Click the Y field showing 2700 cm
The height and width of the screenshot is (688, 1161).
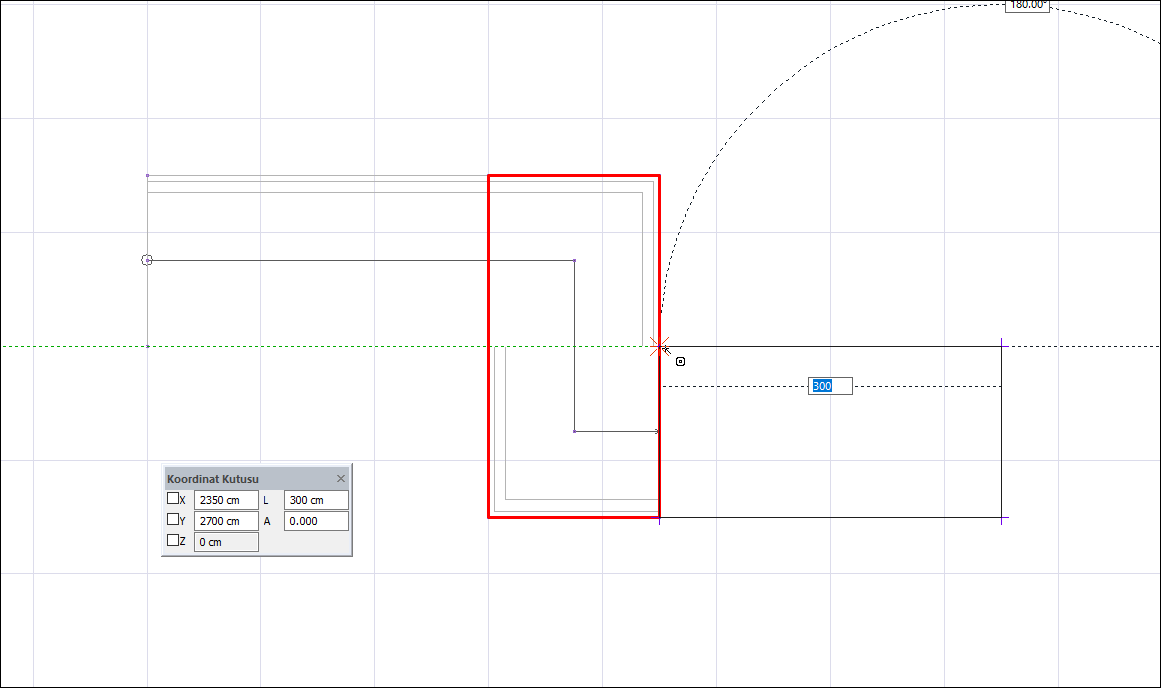coord(226,521)
